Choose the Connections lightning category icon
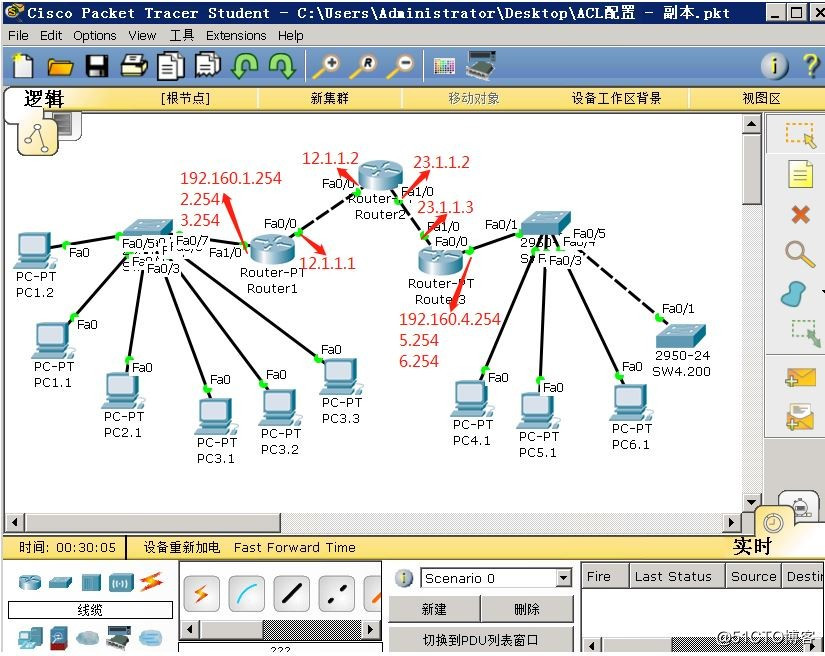 point(152,581)
